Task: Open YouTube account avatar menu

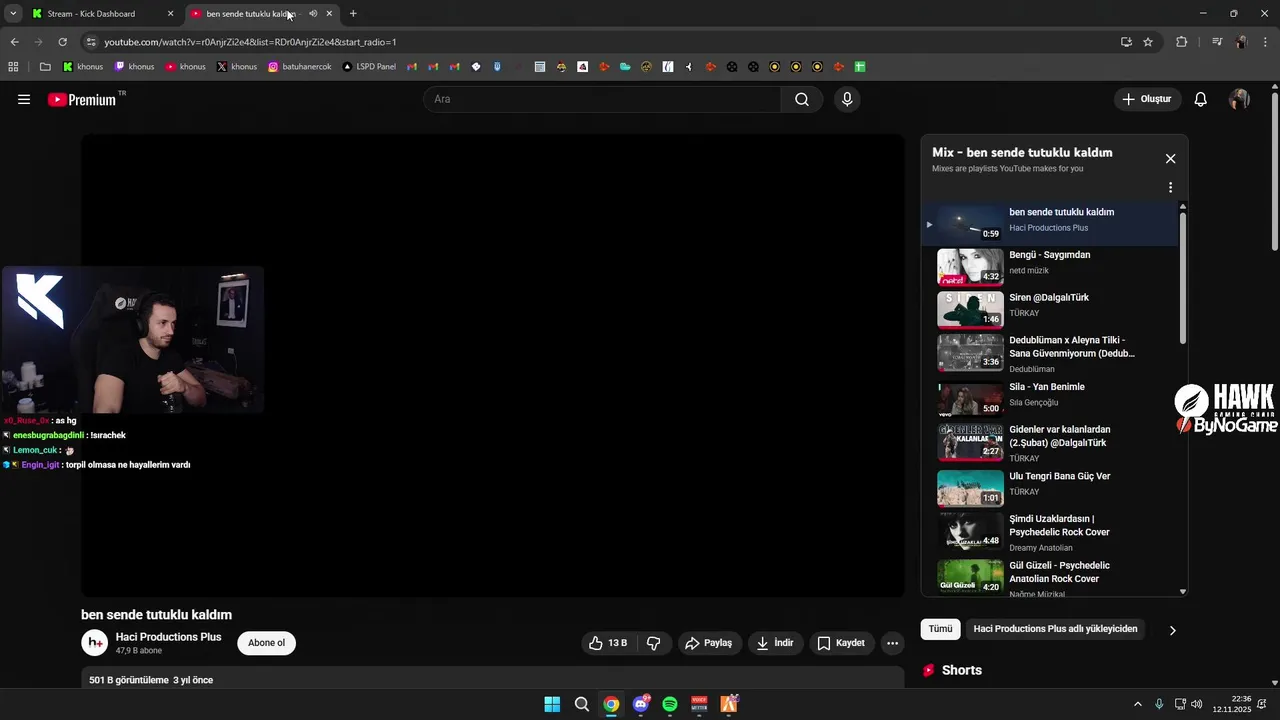Action: [x=1240, y=99]
